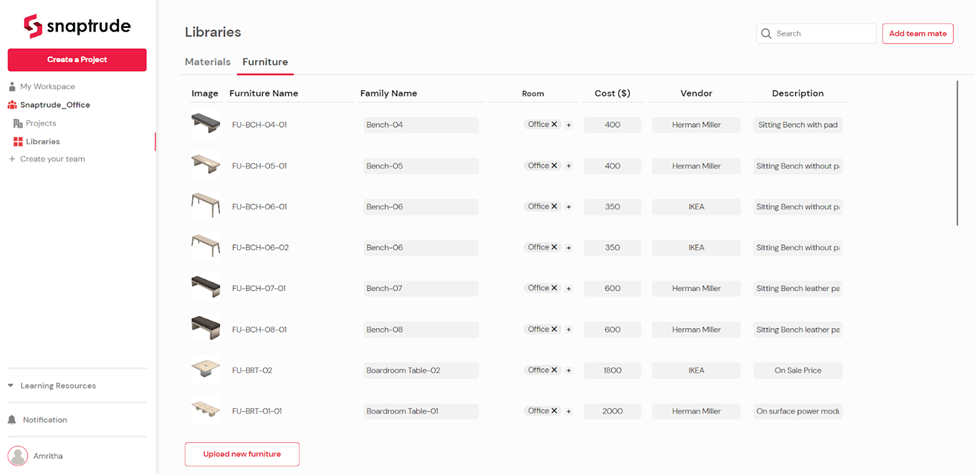The height and width of the screenshot is (474, 975).
Task: Add a room to FU-BCH-06-01 with the plus
Action: (569, 207)
